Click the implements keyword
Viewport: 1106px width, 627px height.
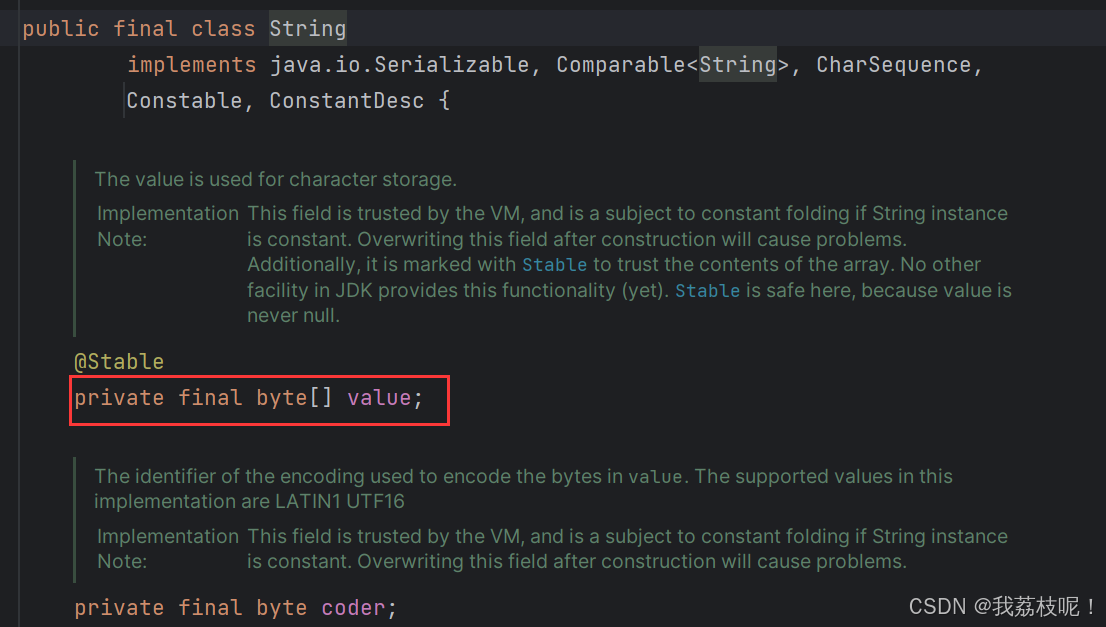pyautogui.click(x=192, y=65)
